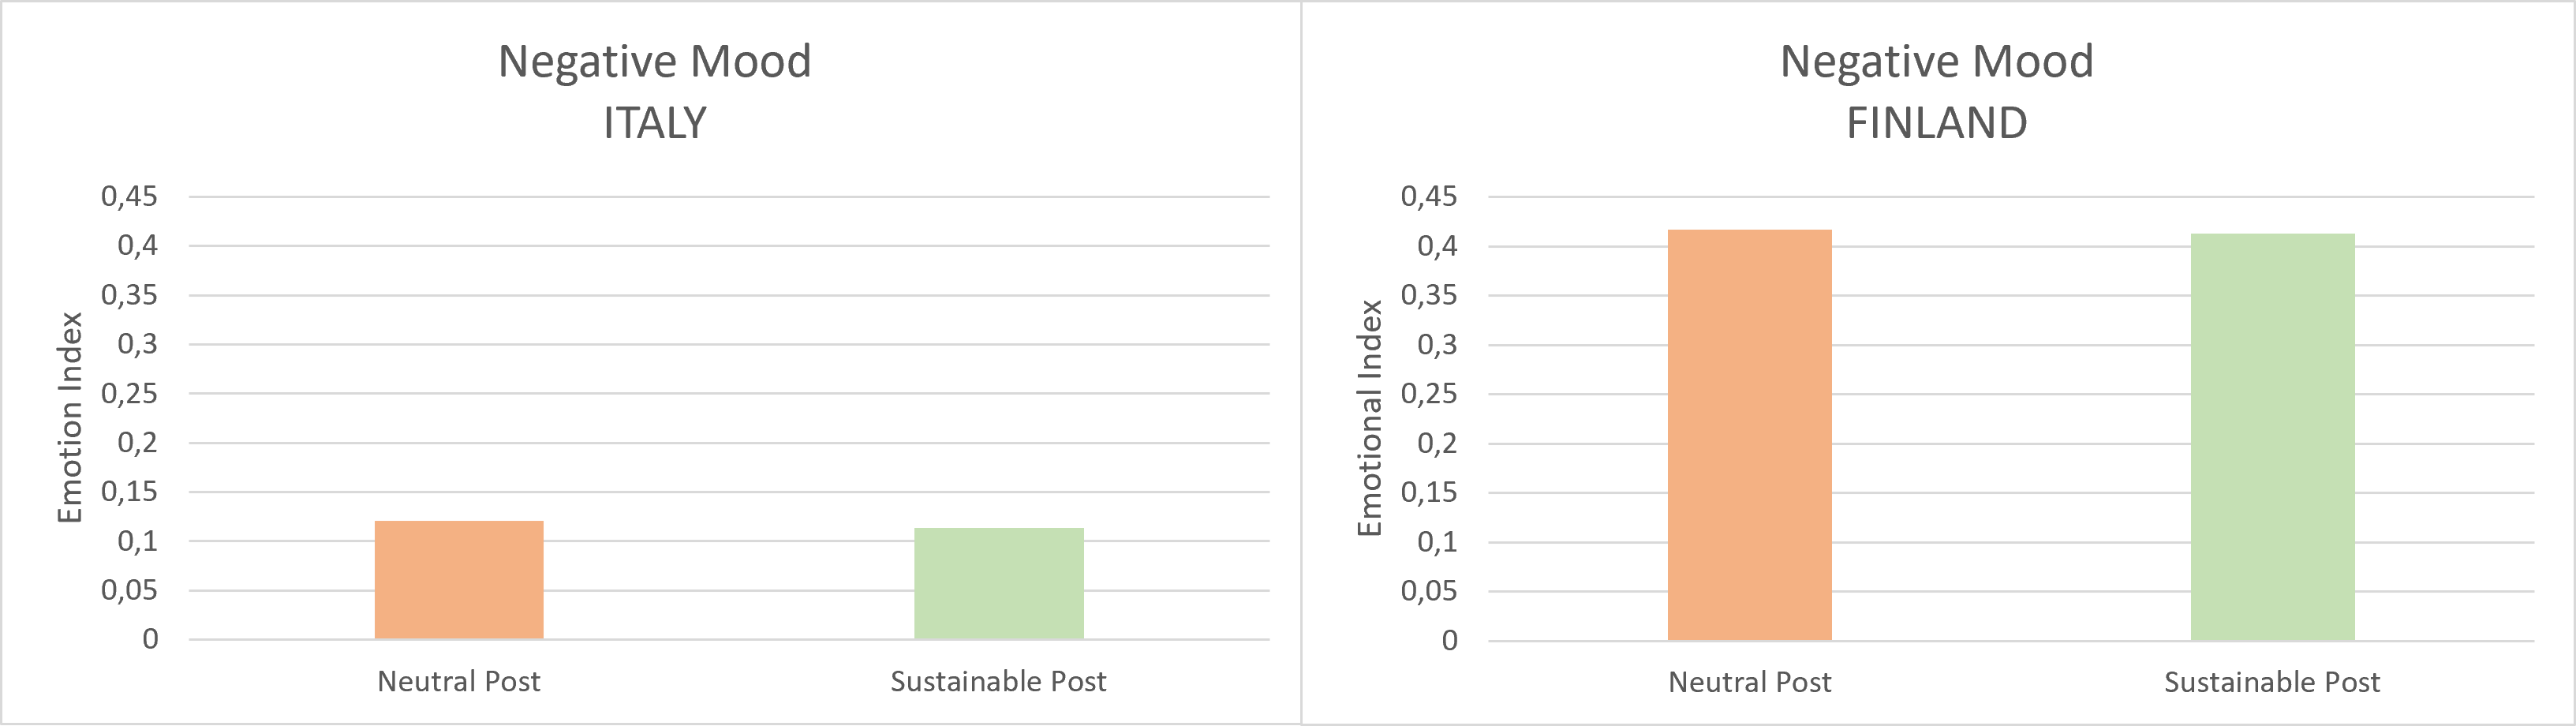Pick the 0,3 axis label in Italy chart
This screenshot has width=2576, height=726.
(138, 344)
